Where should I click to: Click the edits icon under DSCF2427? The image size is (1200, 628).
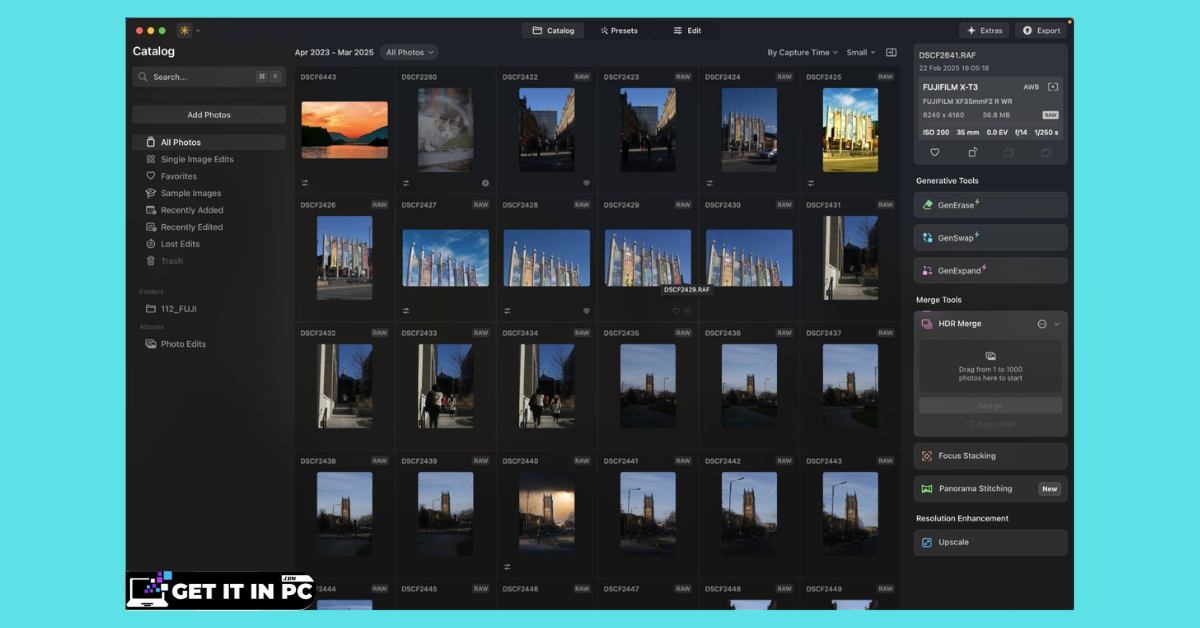(x=406, y=311)
